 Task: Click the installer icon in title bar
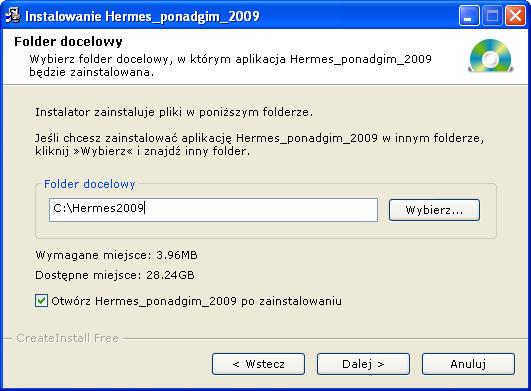pos(13,16)
